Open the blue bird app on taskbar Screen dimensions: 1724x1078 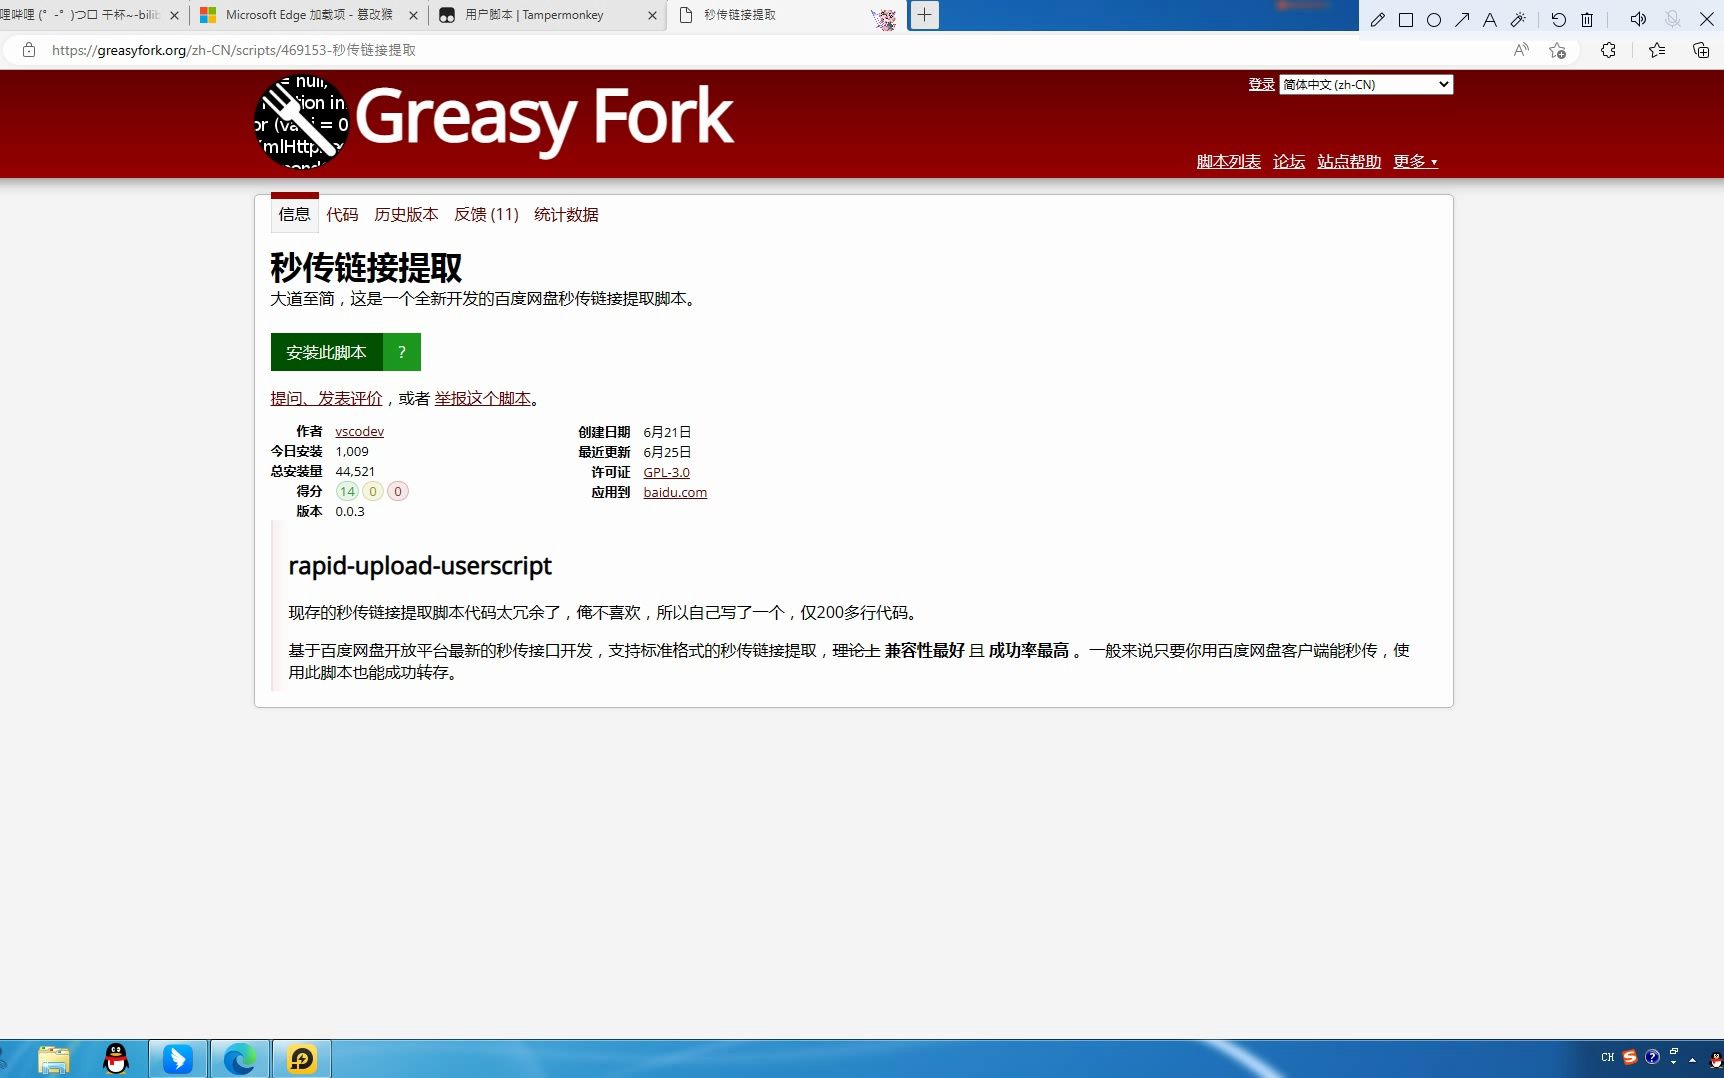(178, 1059)
